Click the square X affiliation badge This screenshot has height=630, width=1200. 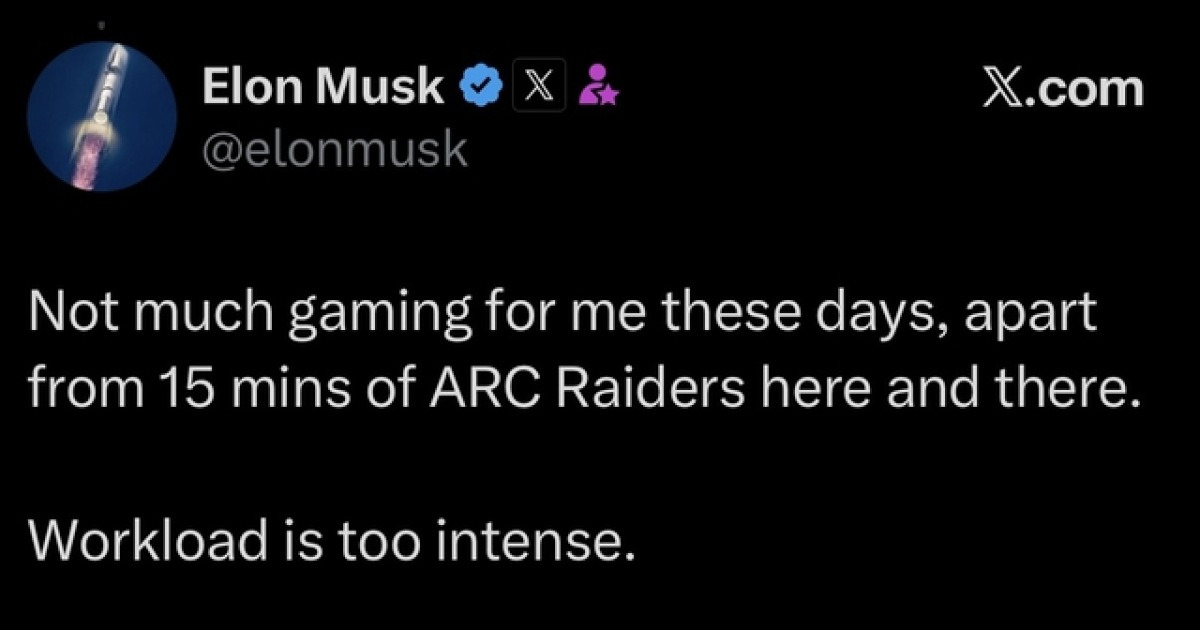[x=536, y=89]
